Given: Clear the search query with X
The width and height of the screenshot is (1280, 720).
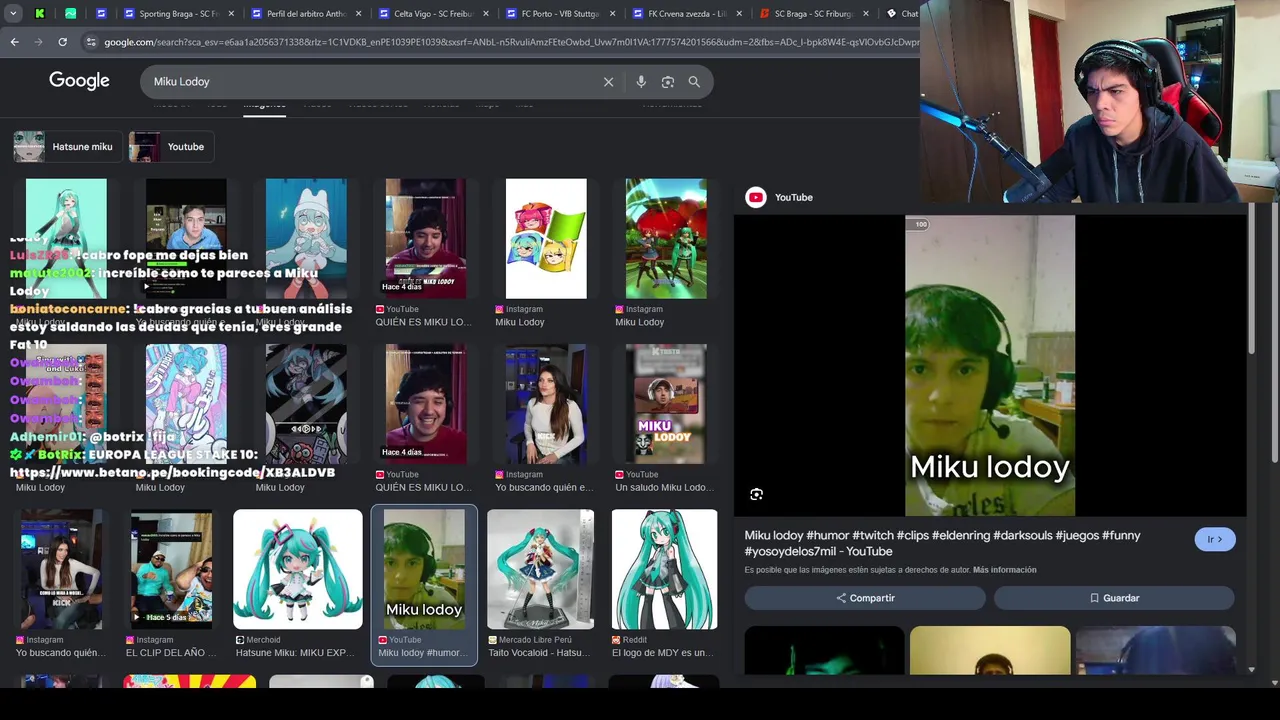Looking at the screenshot, I should click(608, 82).
